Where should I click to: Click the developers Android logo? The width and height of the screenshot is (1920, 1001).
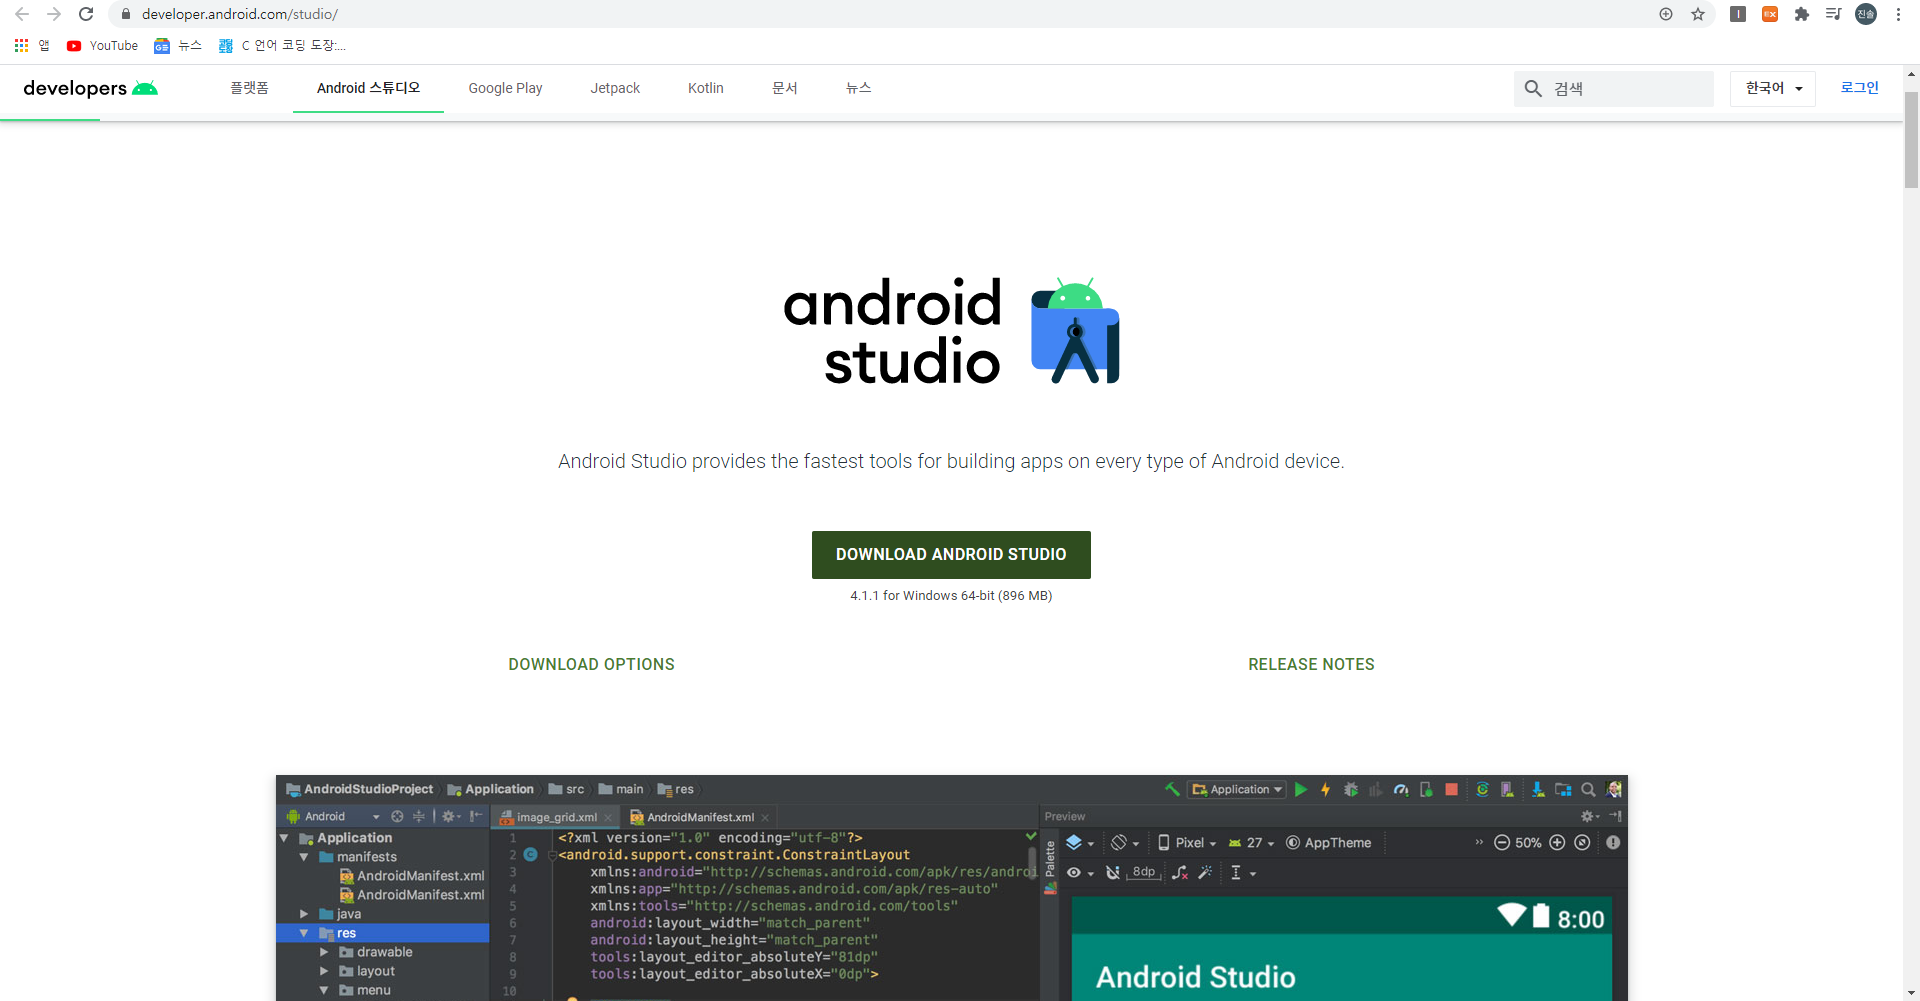tap(90, 88)
